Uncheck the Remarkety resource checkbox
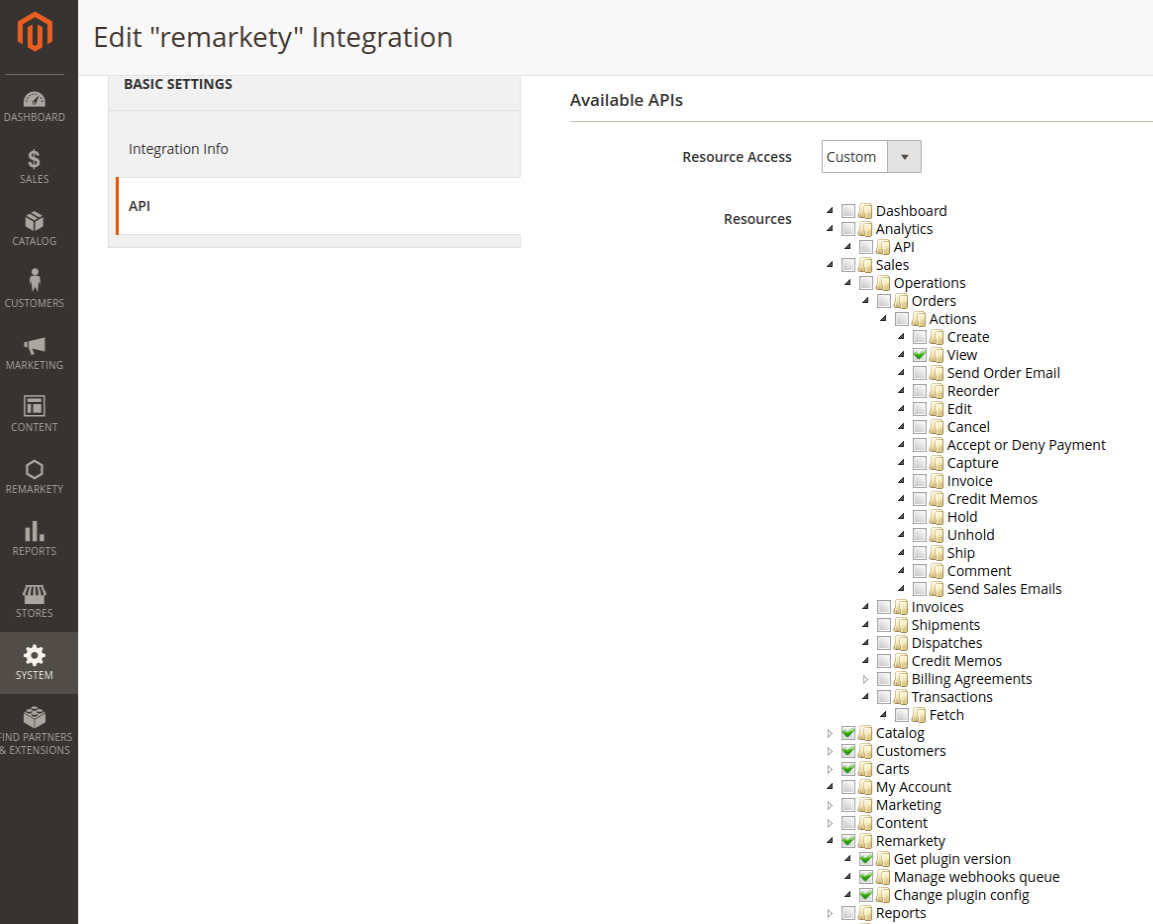Viewport: 1153px width, 924px height. pos(848,841)
